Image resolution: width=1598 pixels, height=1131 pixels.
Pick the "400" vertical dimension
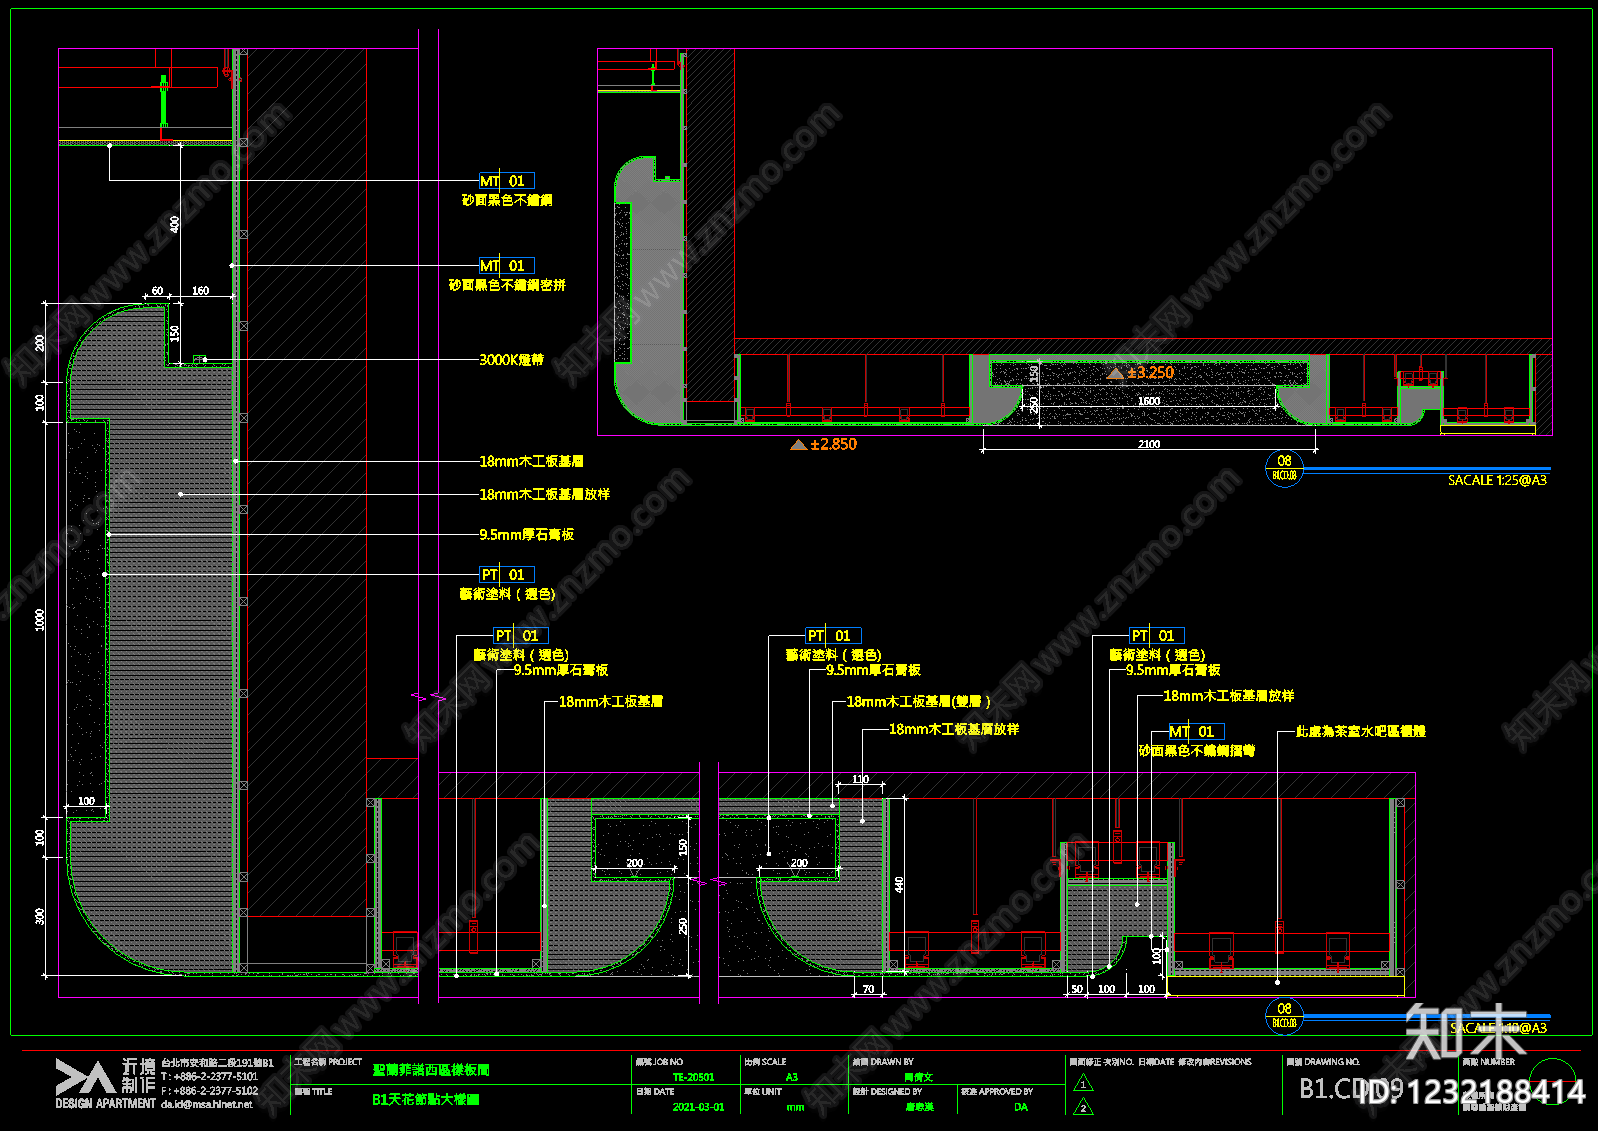(175, 224)
